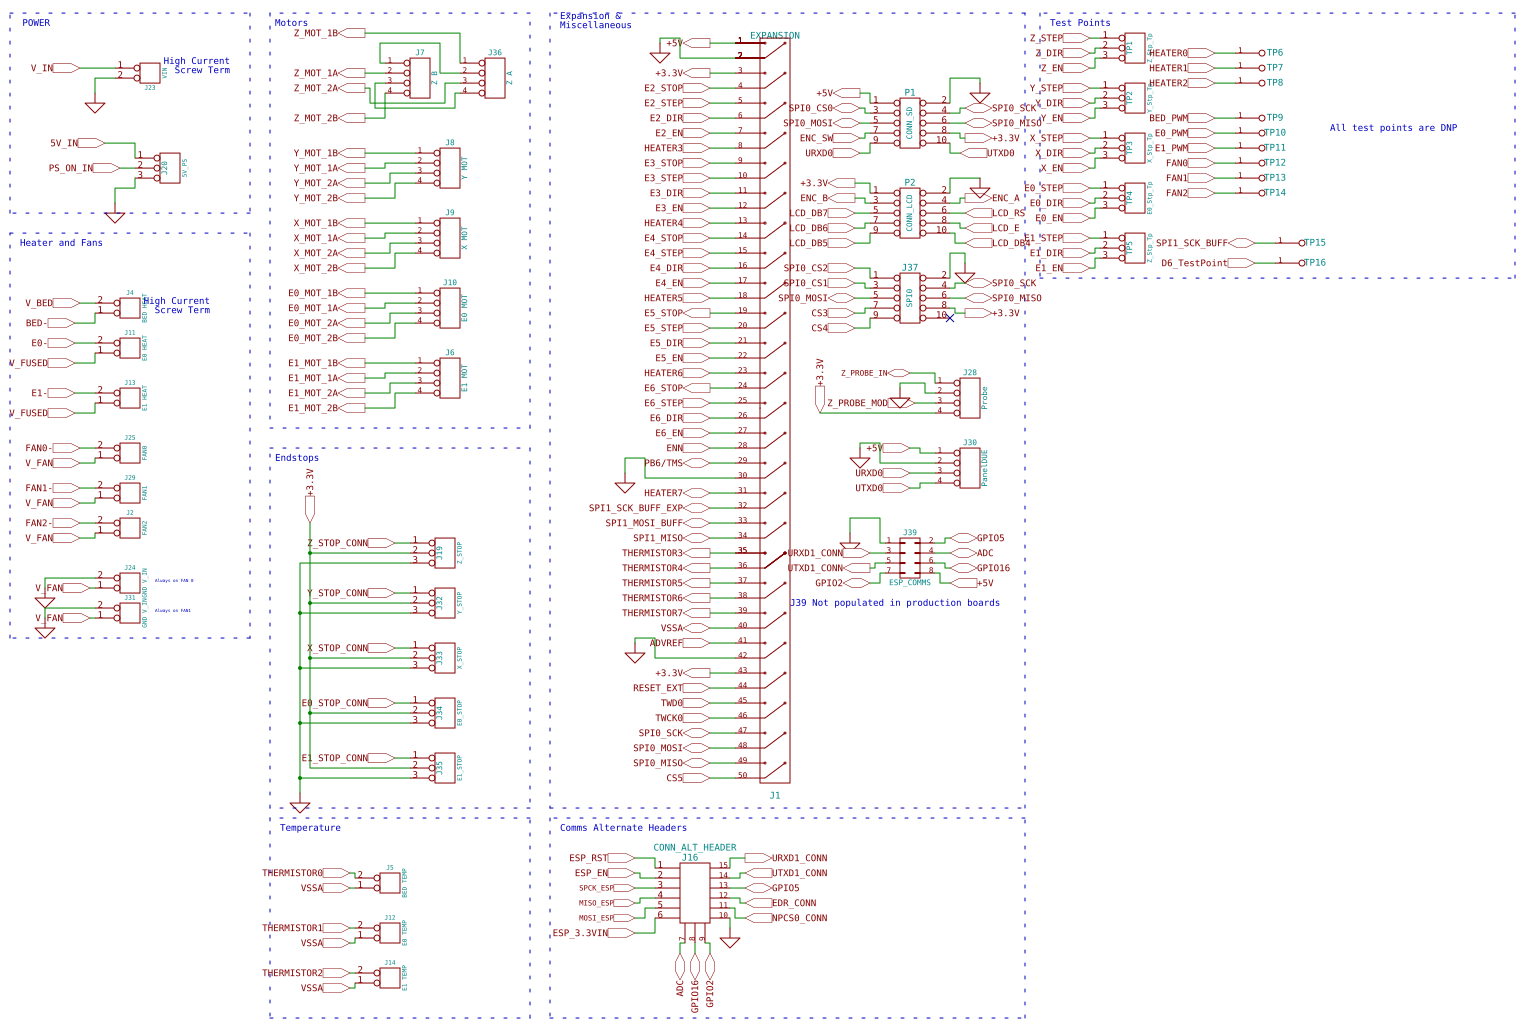Click the All test points are DNP note

click(x=1393, y=128)
